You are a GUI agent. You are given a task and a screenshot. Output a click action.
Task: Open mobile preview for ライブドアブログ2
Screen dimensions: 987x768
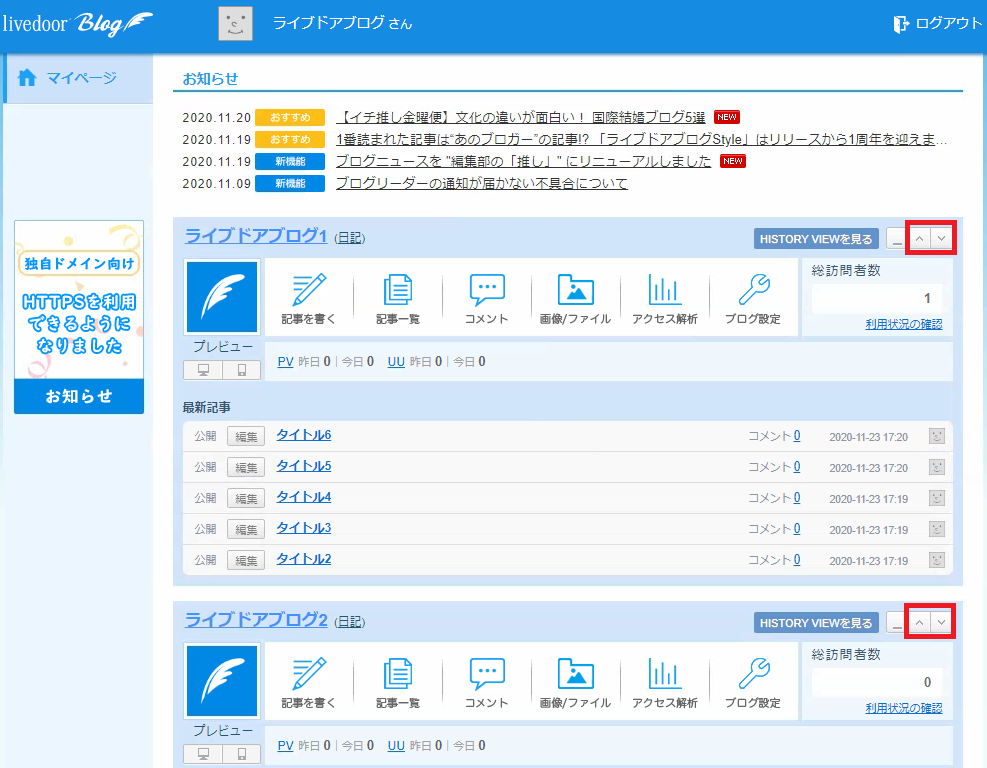(x=242, y=754)
